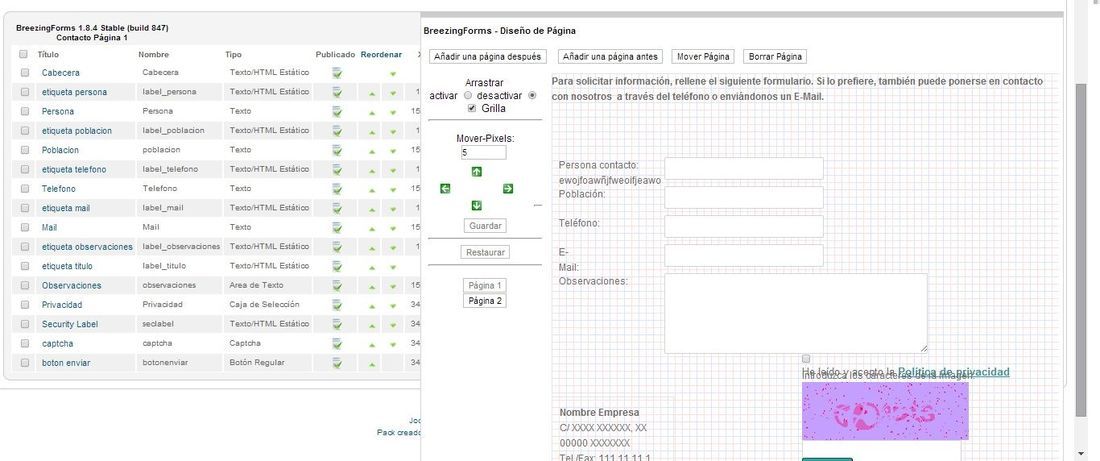Image resolution: width=1100 pixels, height=461 pixels.
Task: Check the Privacidad row checkbox
Action: coord(25,305)
